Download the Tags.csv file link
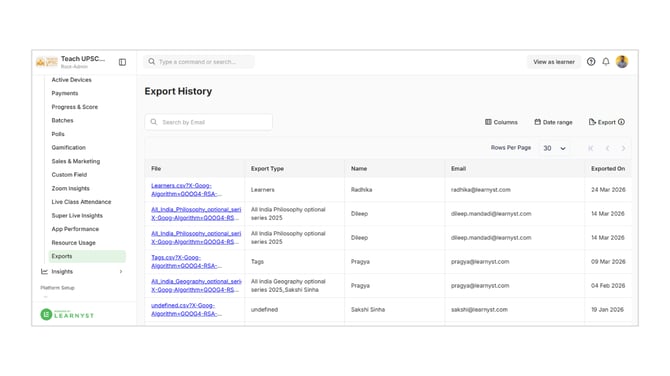670x376 pixels. click(186, 261)
